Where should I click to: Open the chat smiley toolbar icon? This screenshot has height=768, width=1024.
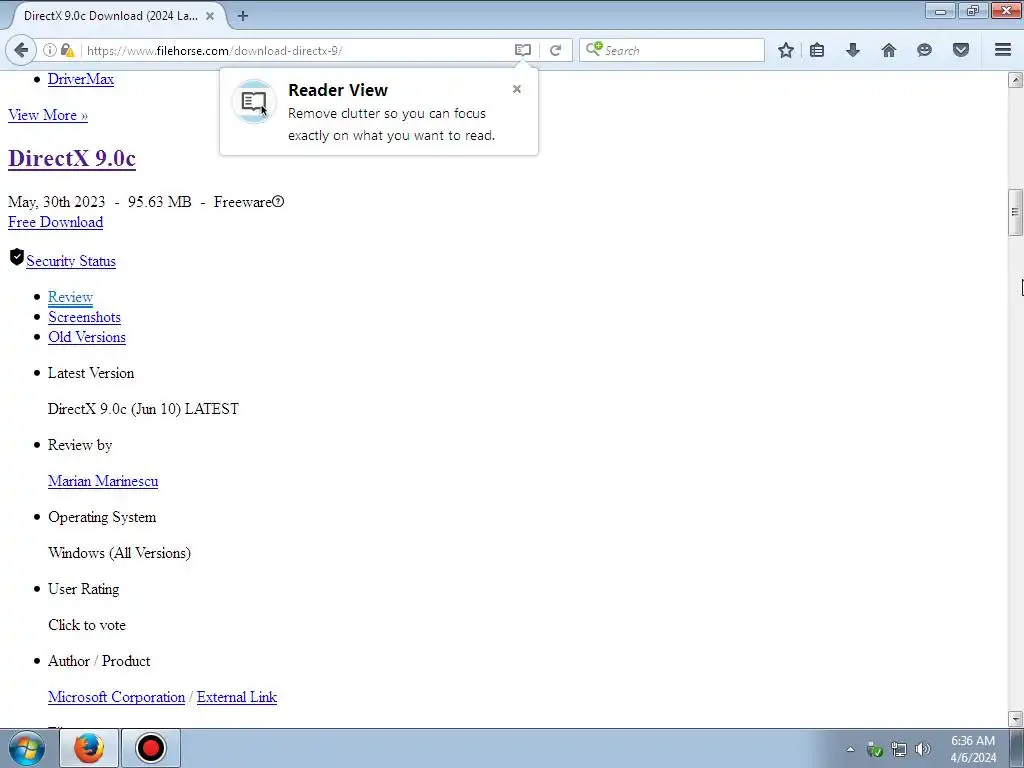tap(924, 50)
